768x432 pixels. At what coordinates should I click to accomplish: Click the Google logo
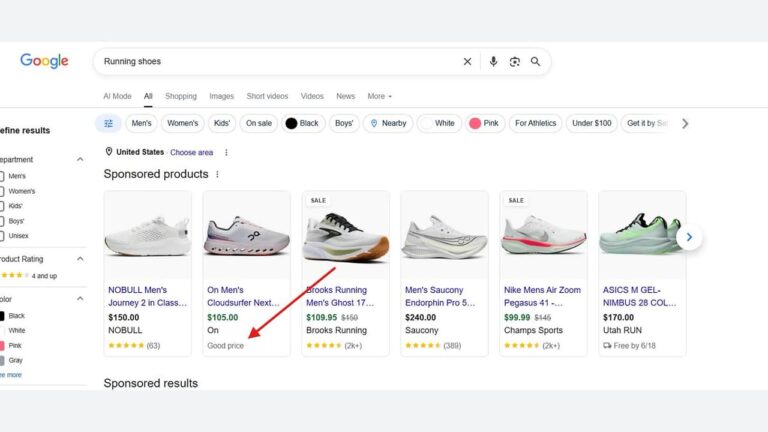[x=44, y=61]
